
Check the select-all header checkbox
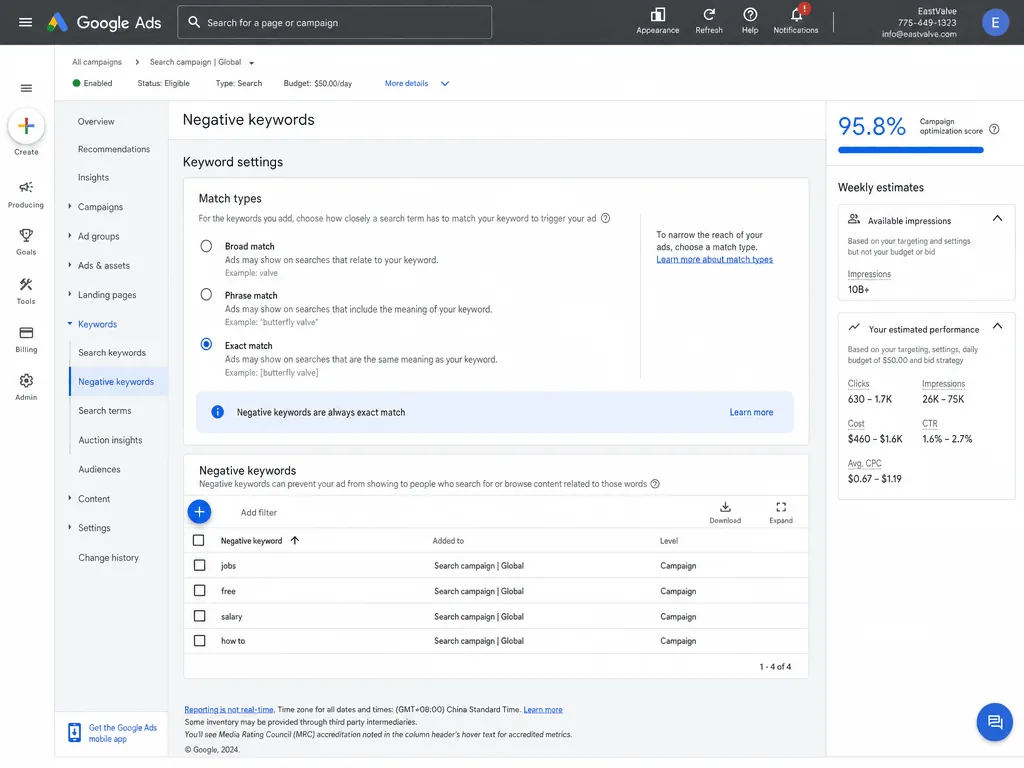coord(199,541)
